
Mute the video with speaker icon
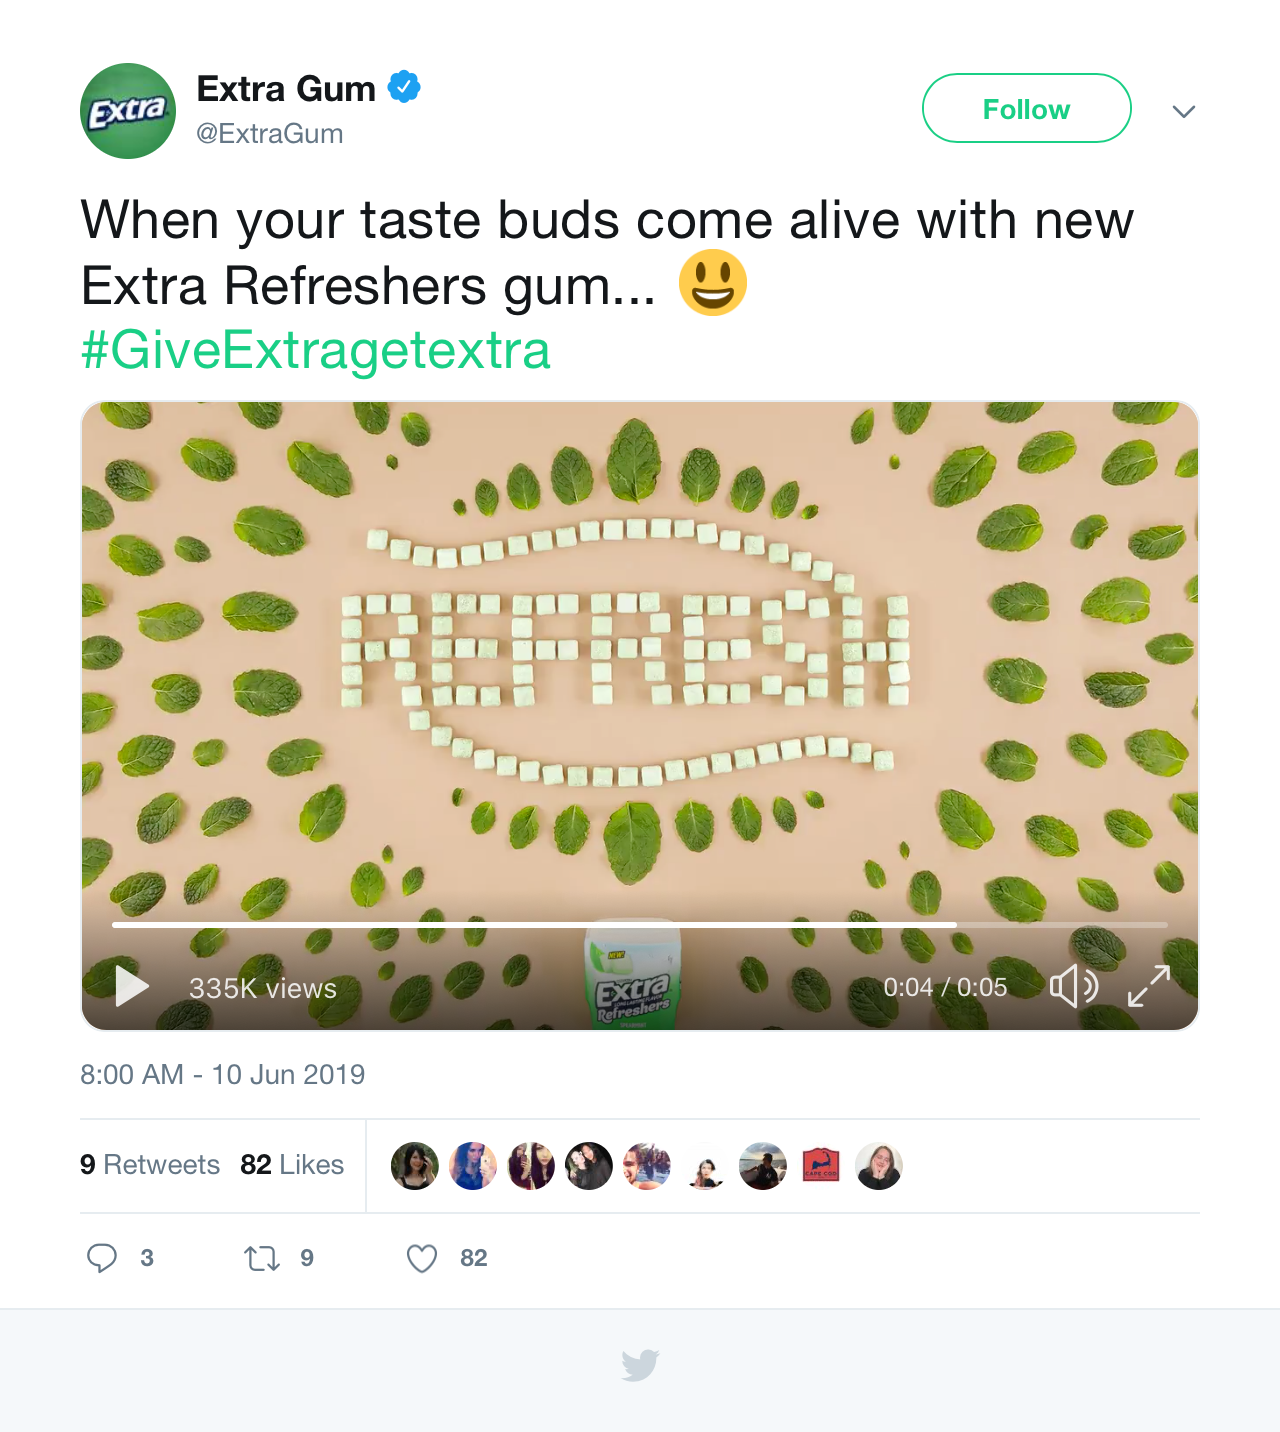coord(1073,987)
